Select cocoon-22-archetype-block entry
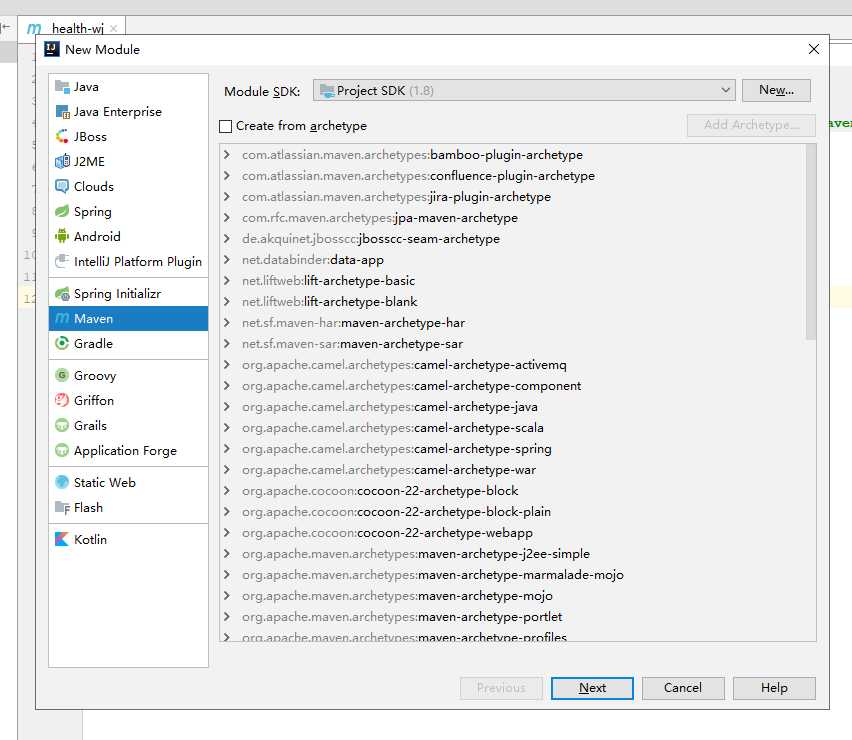Viewport: 852px width, 740px height. point(380,491)
